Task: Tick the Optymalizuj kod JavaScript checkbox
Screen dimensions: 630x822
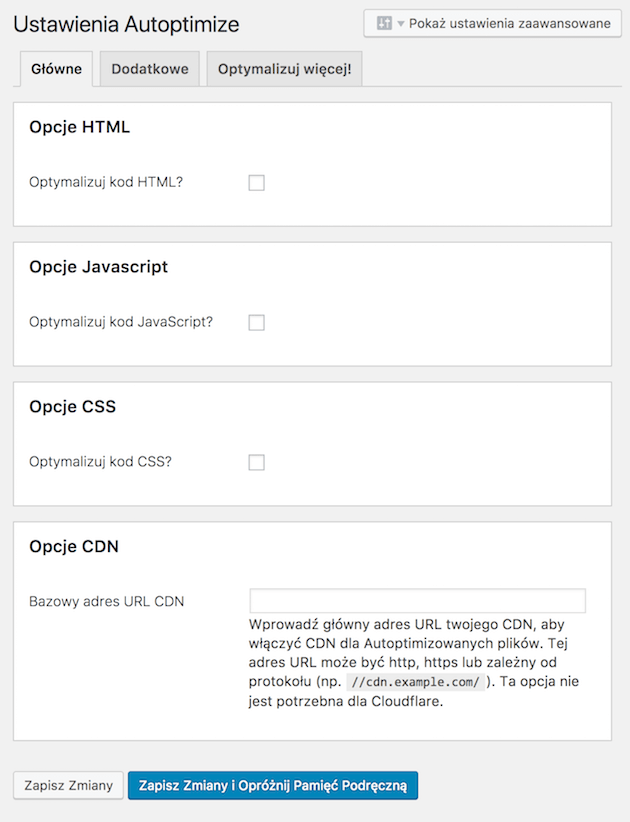Action: (x=256, y=322)
